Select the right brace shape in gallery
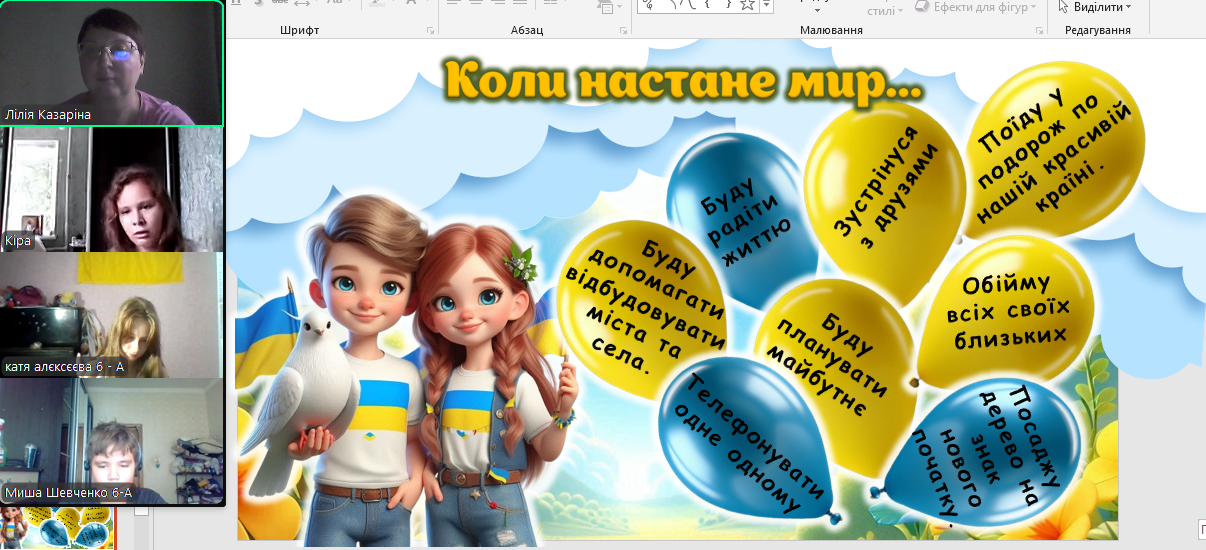The height and width of the screenshot is (550, 1206). pyautogui.click(x=728, y=5)
